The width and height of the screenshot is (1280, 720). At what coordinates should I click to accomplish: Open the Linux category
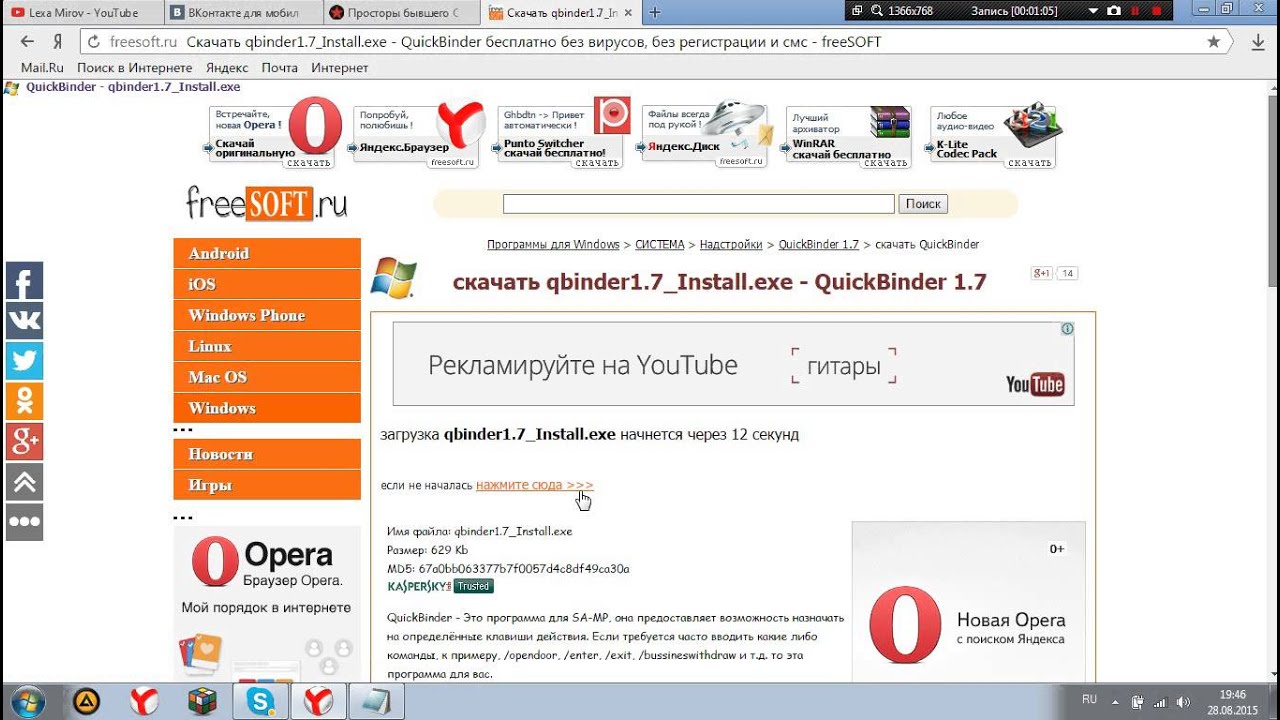[x=267, y=346]
